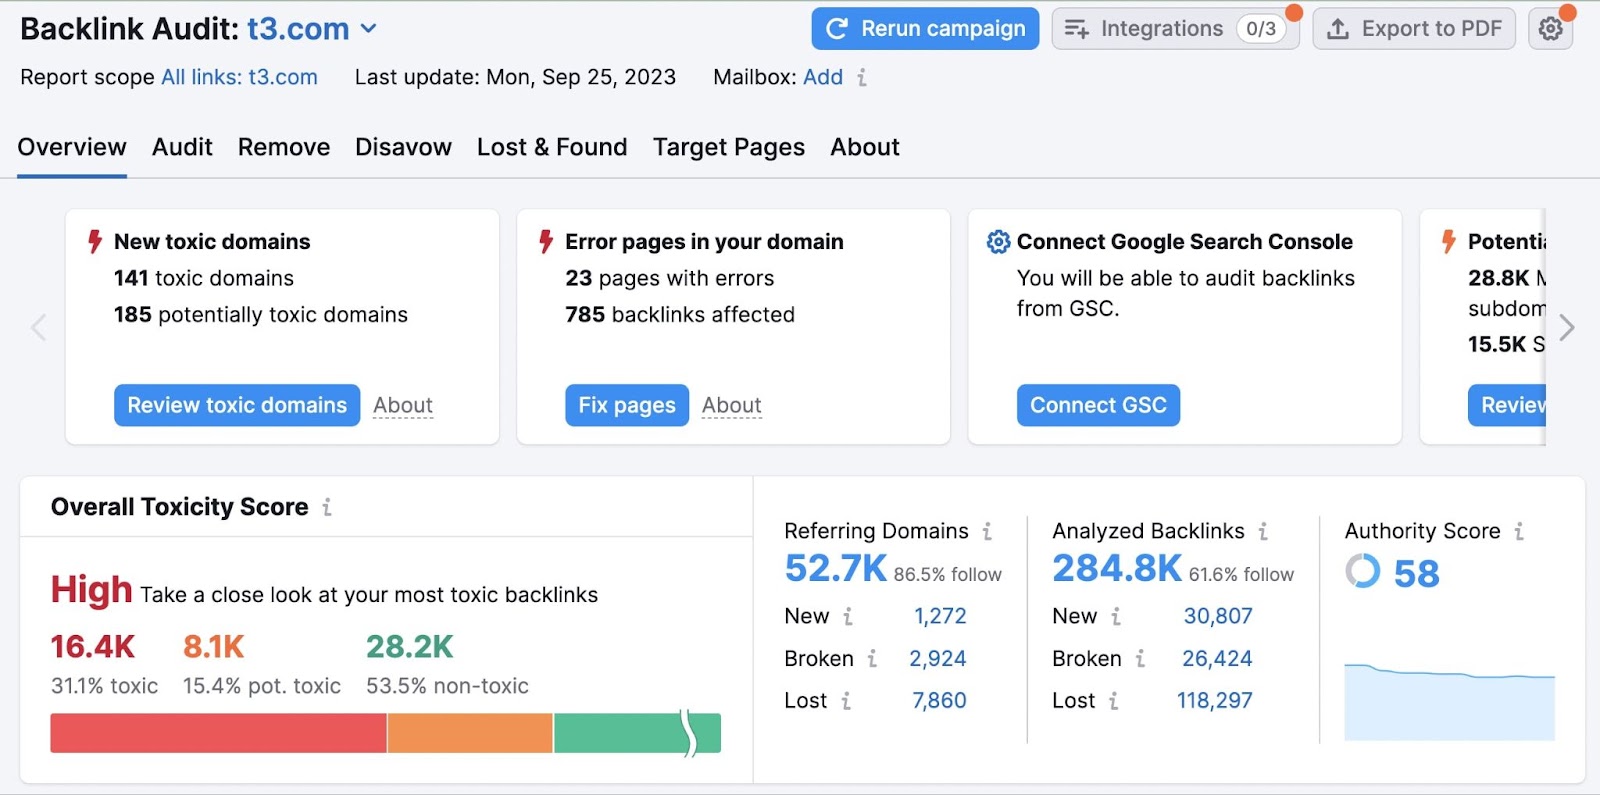Click info icon beside Overall Toxicity Score
This screenshot has height=795, width=1600.
[x=327, y=508]
